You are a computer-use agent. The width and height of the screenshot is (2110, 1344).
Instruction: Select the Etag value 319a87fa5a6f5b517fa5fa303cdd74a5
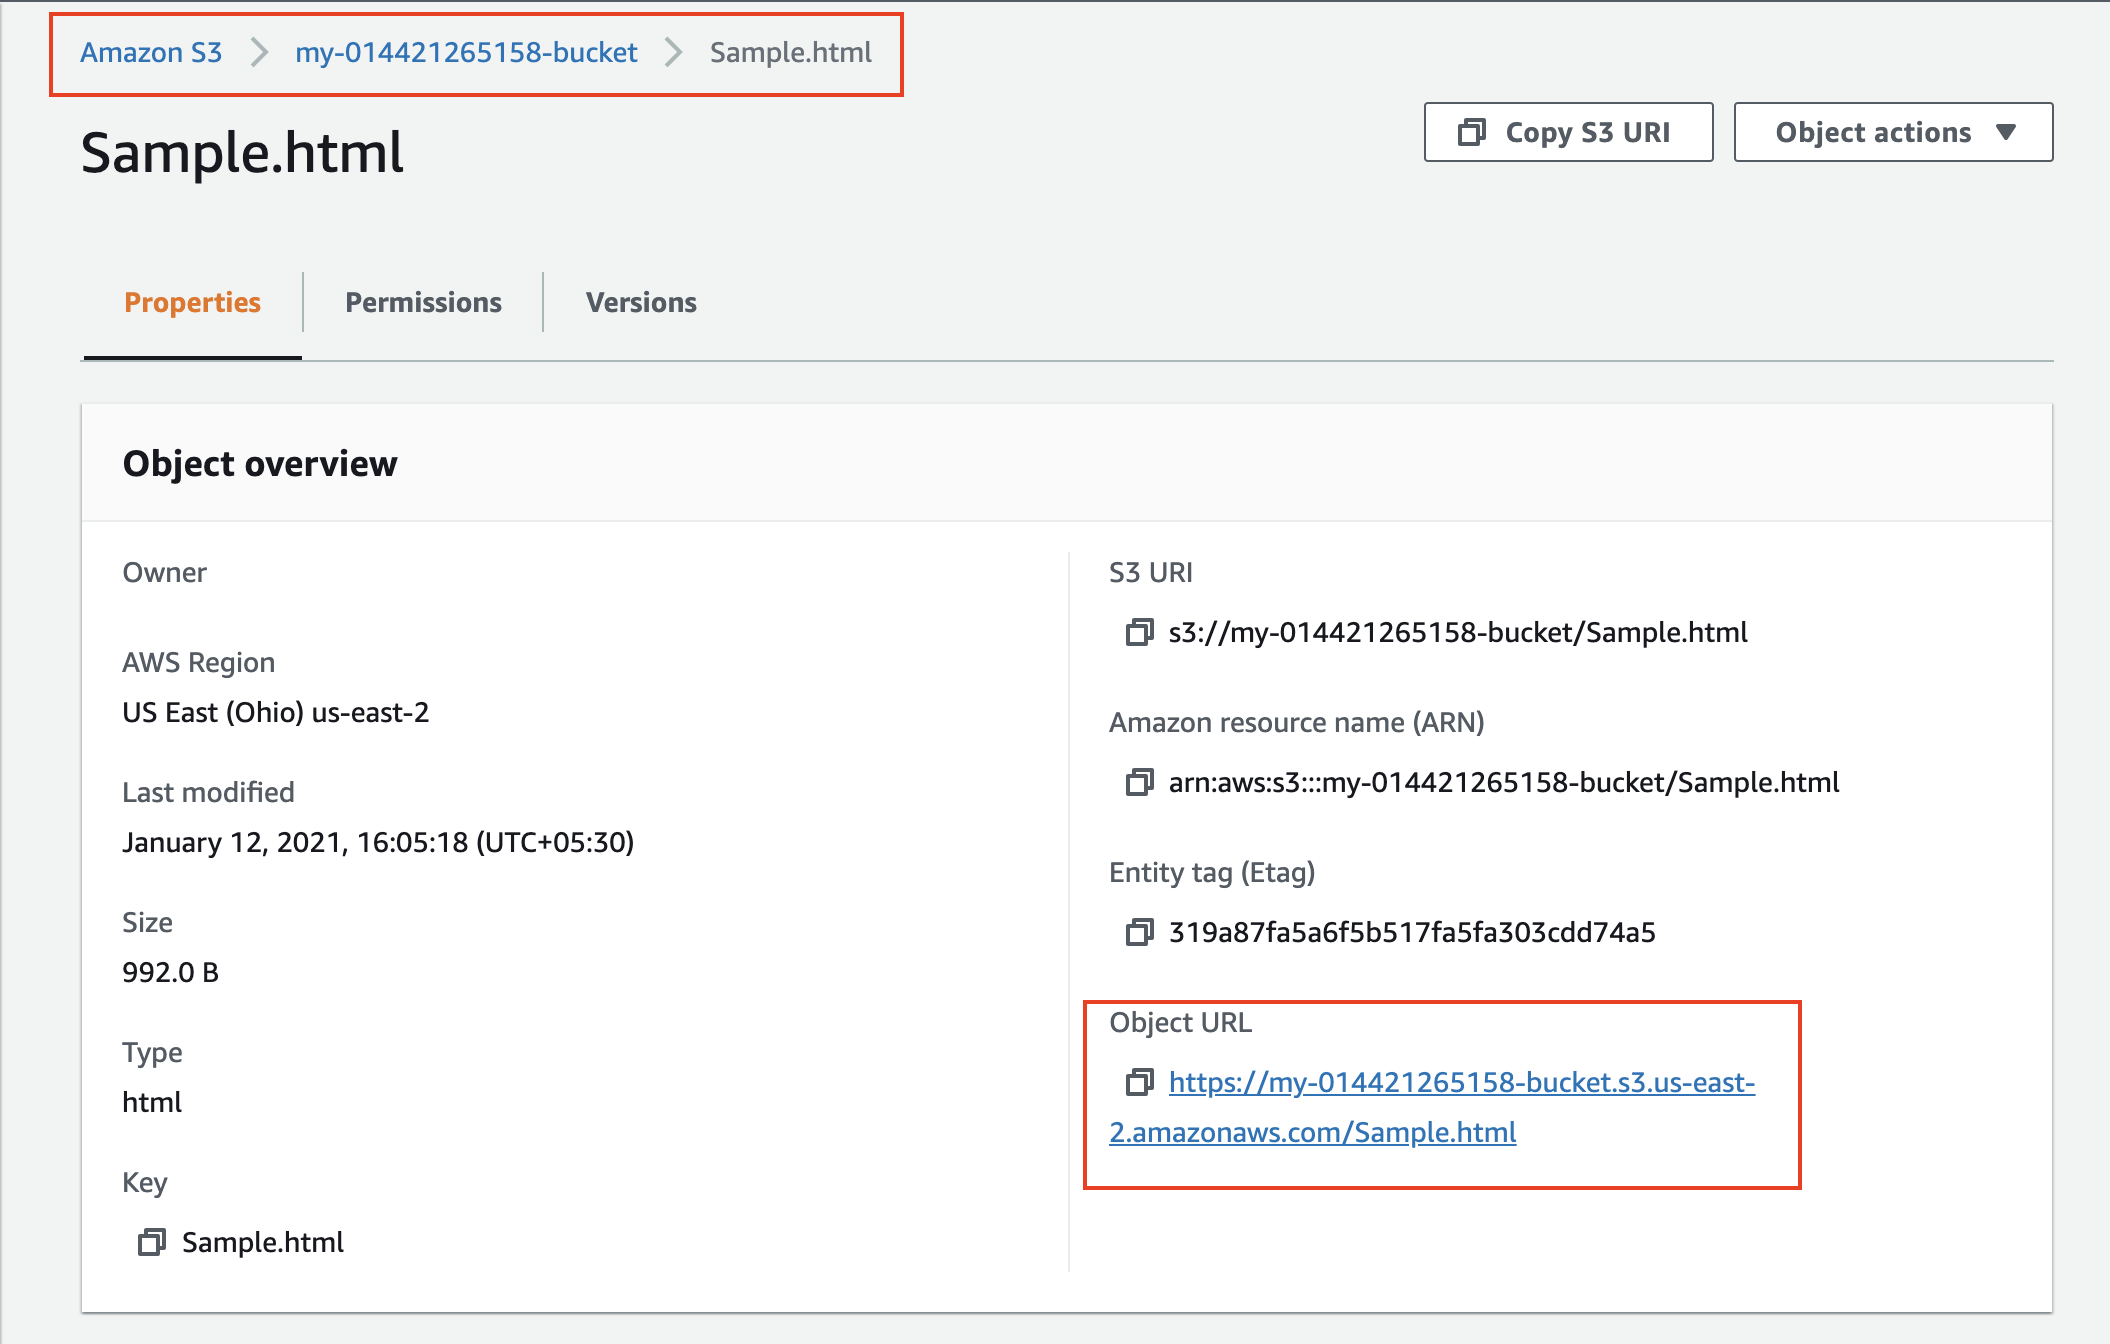coord(1412,932)
